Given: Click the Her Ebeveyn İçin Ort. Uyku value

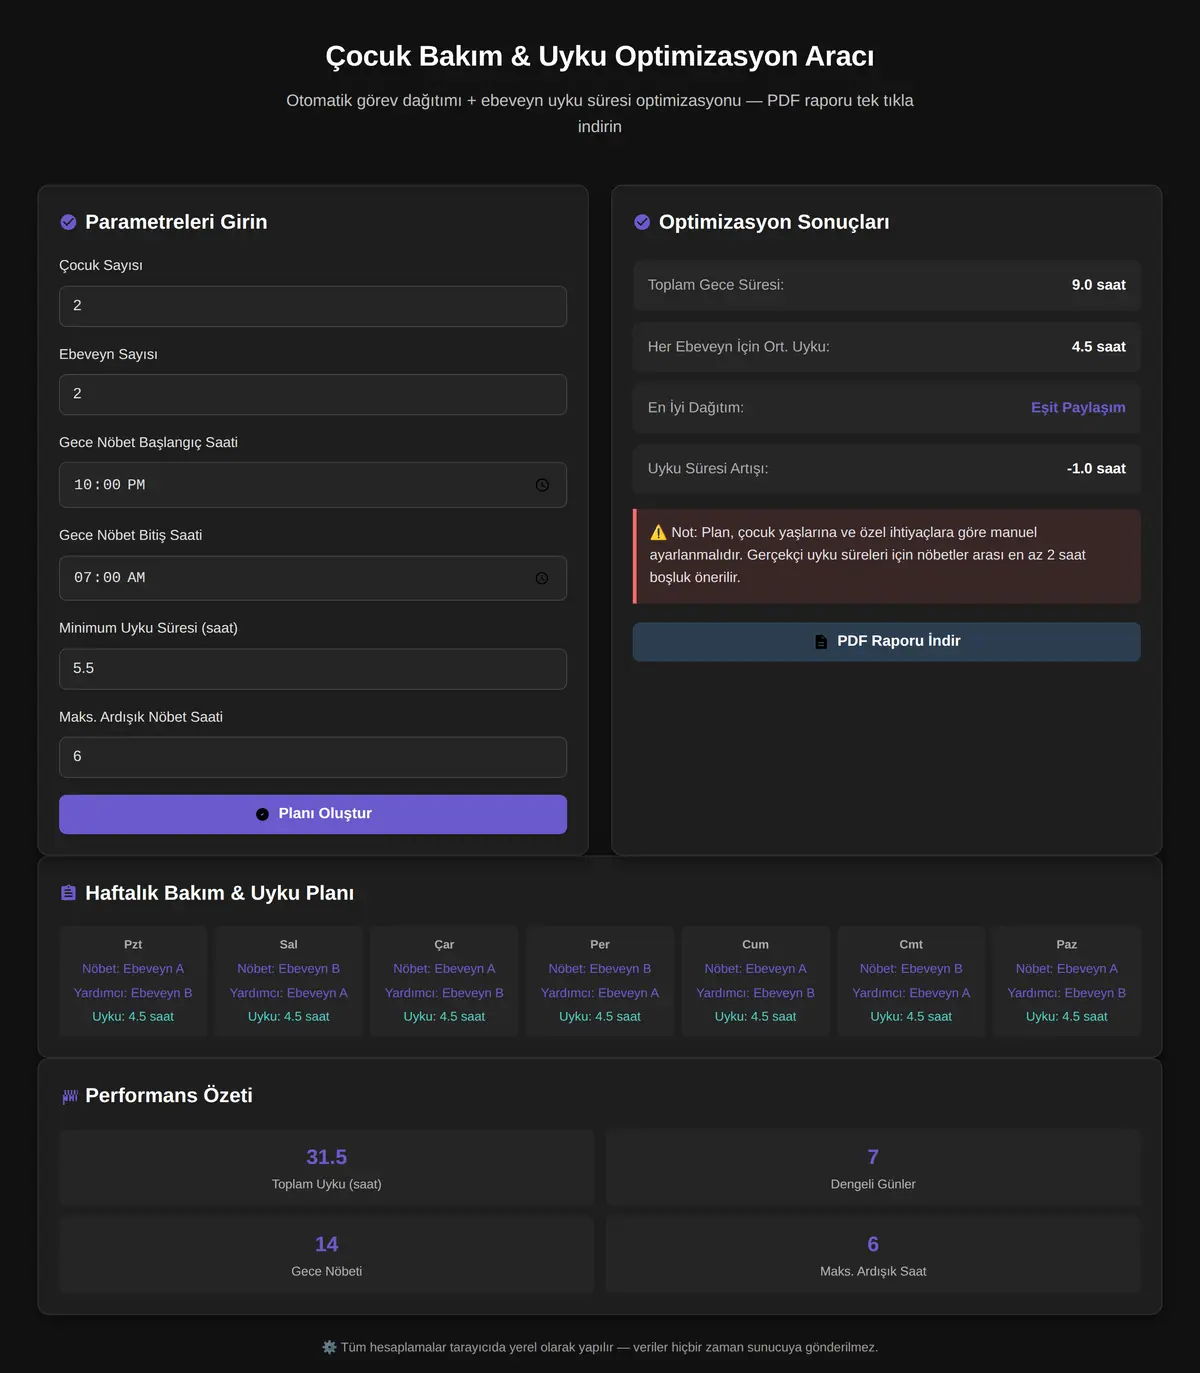Looking at the screenshot, I should 1098,347.
